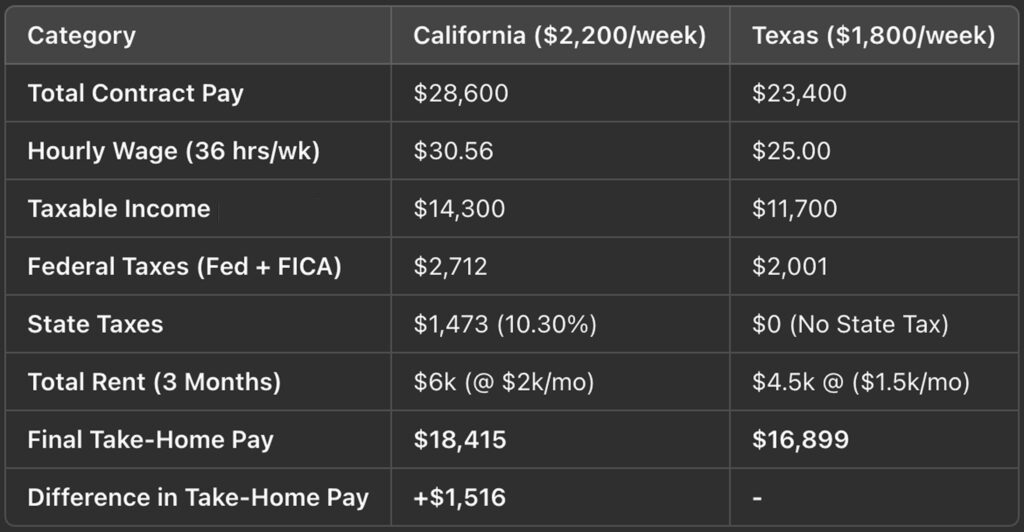Click the Taxable Income row label
Image resolution: width=1024 pixels, height=532 pixels.
(119, 209)
